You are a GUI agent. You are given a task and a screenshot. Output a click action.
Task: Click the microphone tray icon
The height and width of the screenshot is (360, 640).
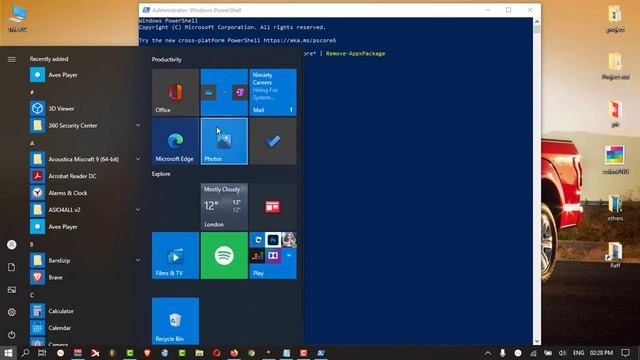502,353
